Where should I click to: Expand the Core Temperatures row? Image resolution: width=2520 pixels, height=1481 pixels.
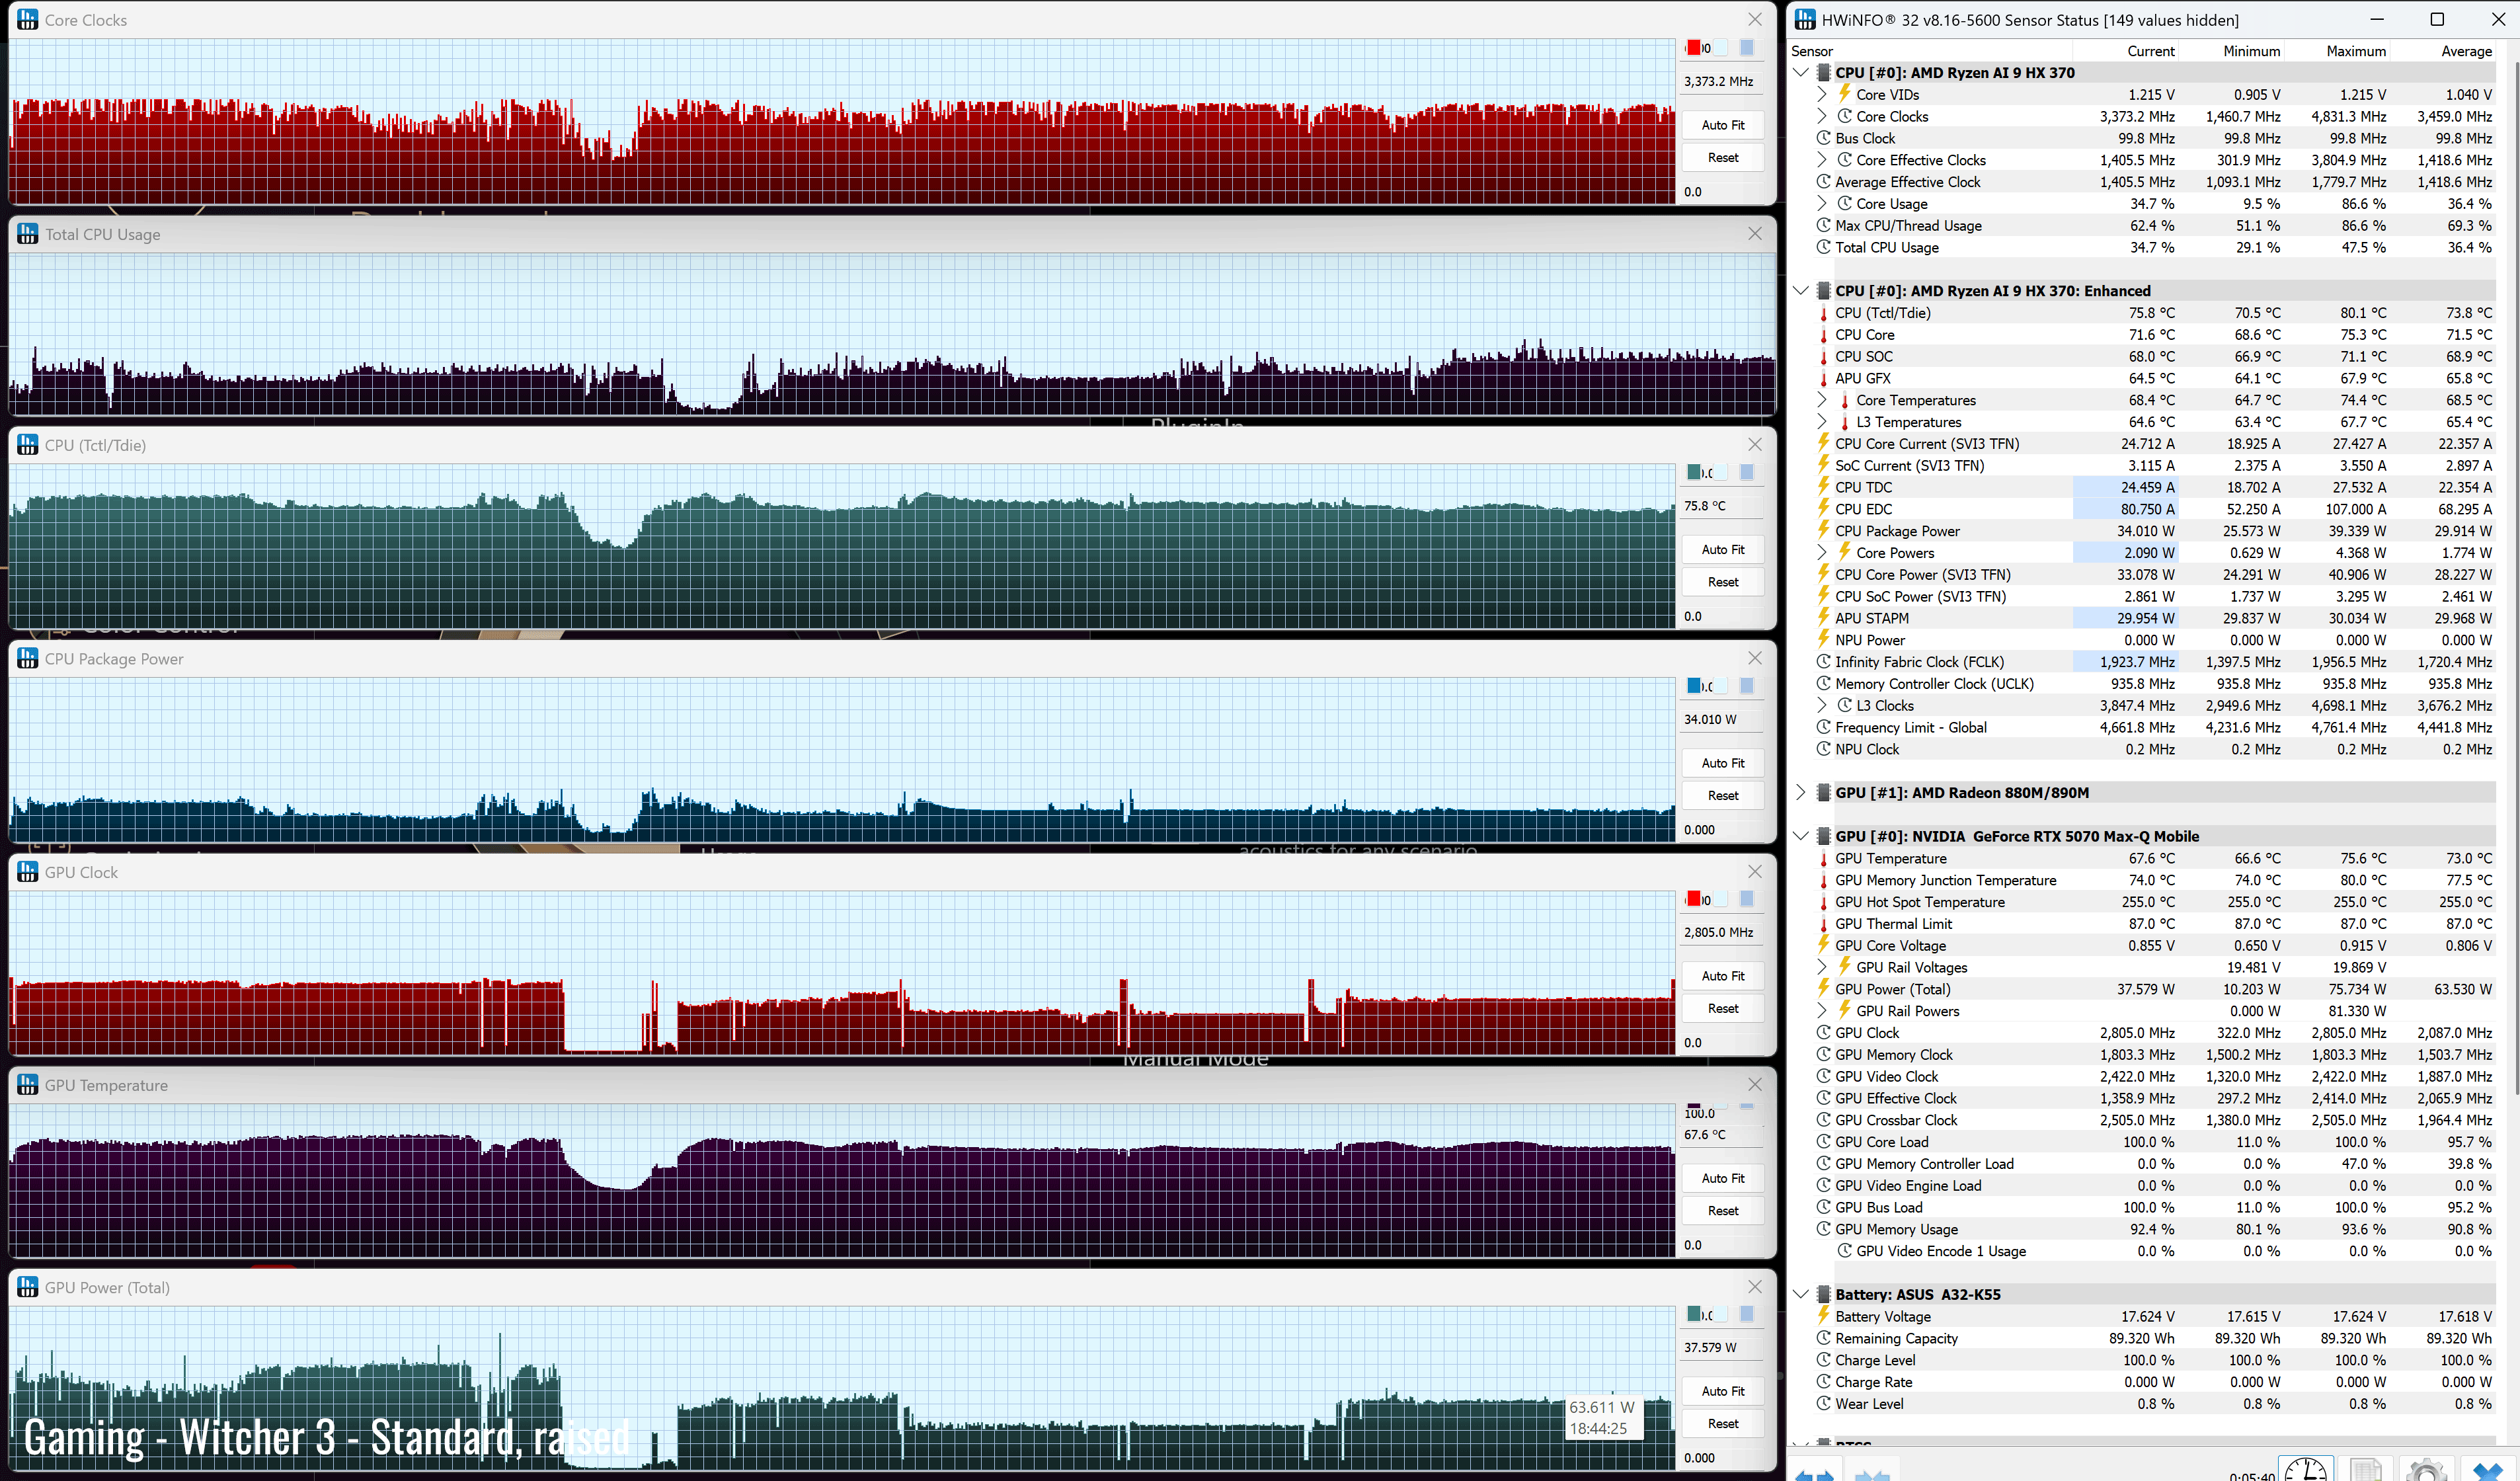tap(1822, 400)
